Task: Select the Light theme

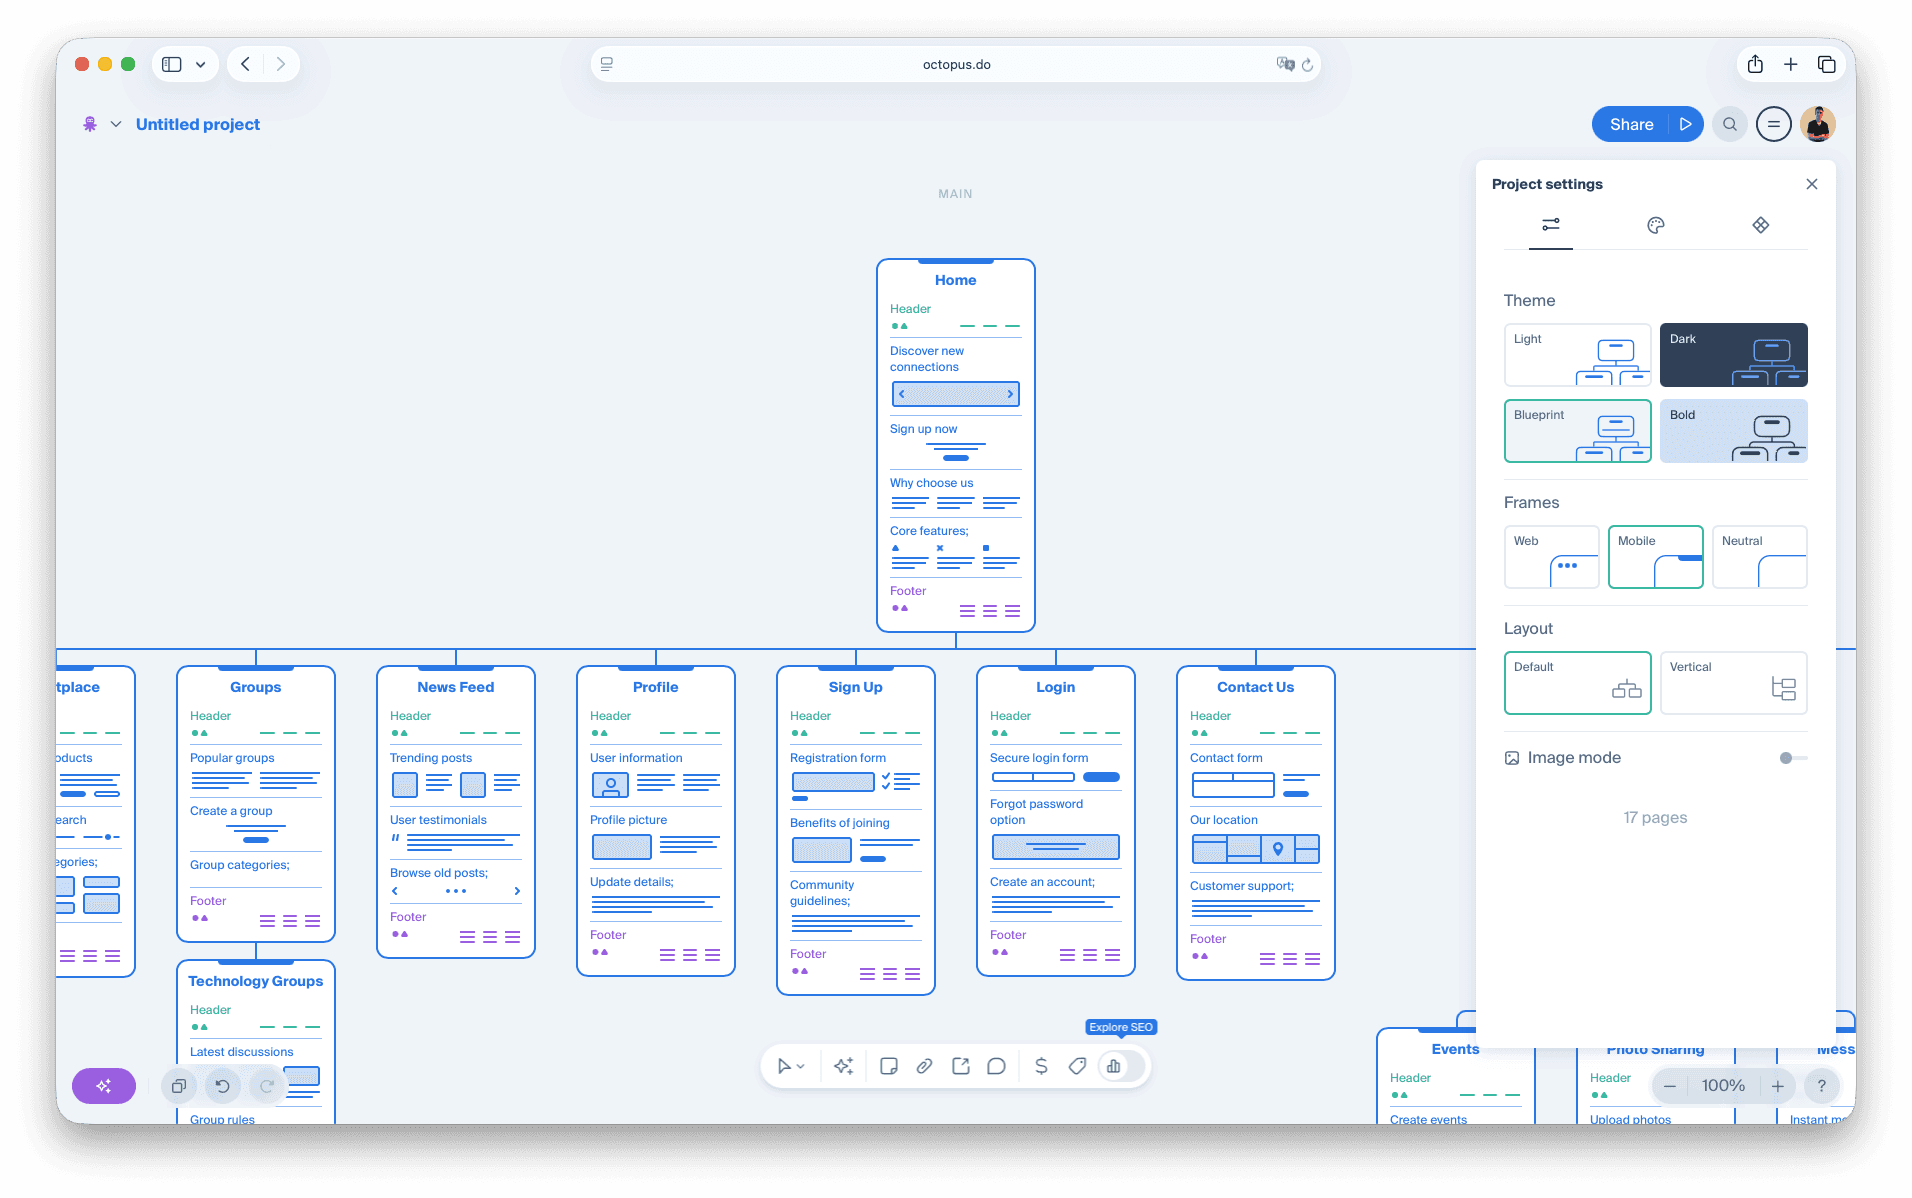Action: [x=1577, y=355]
